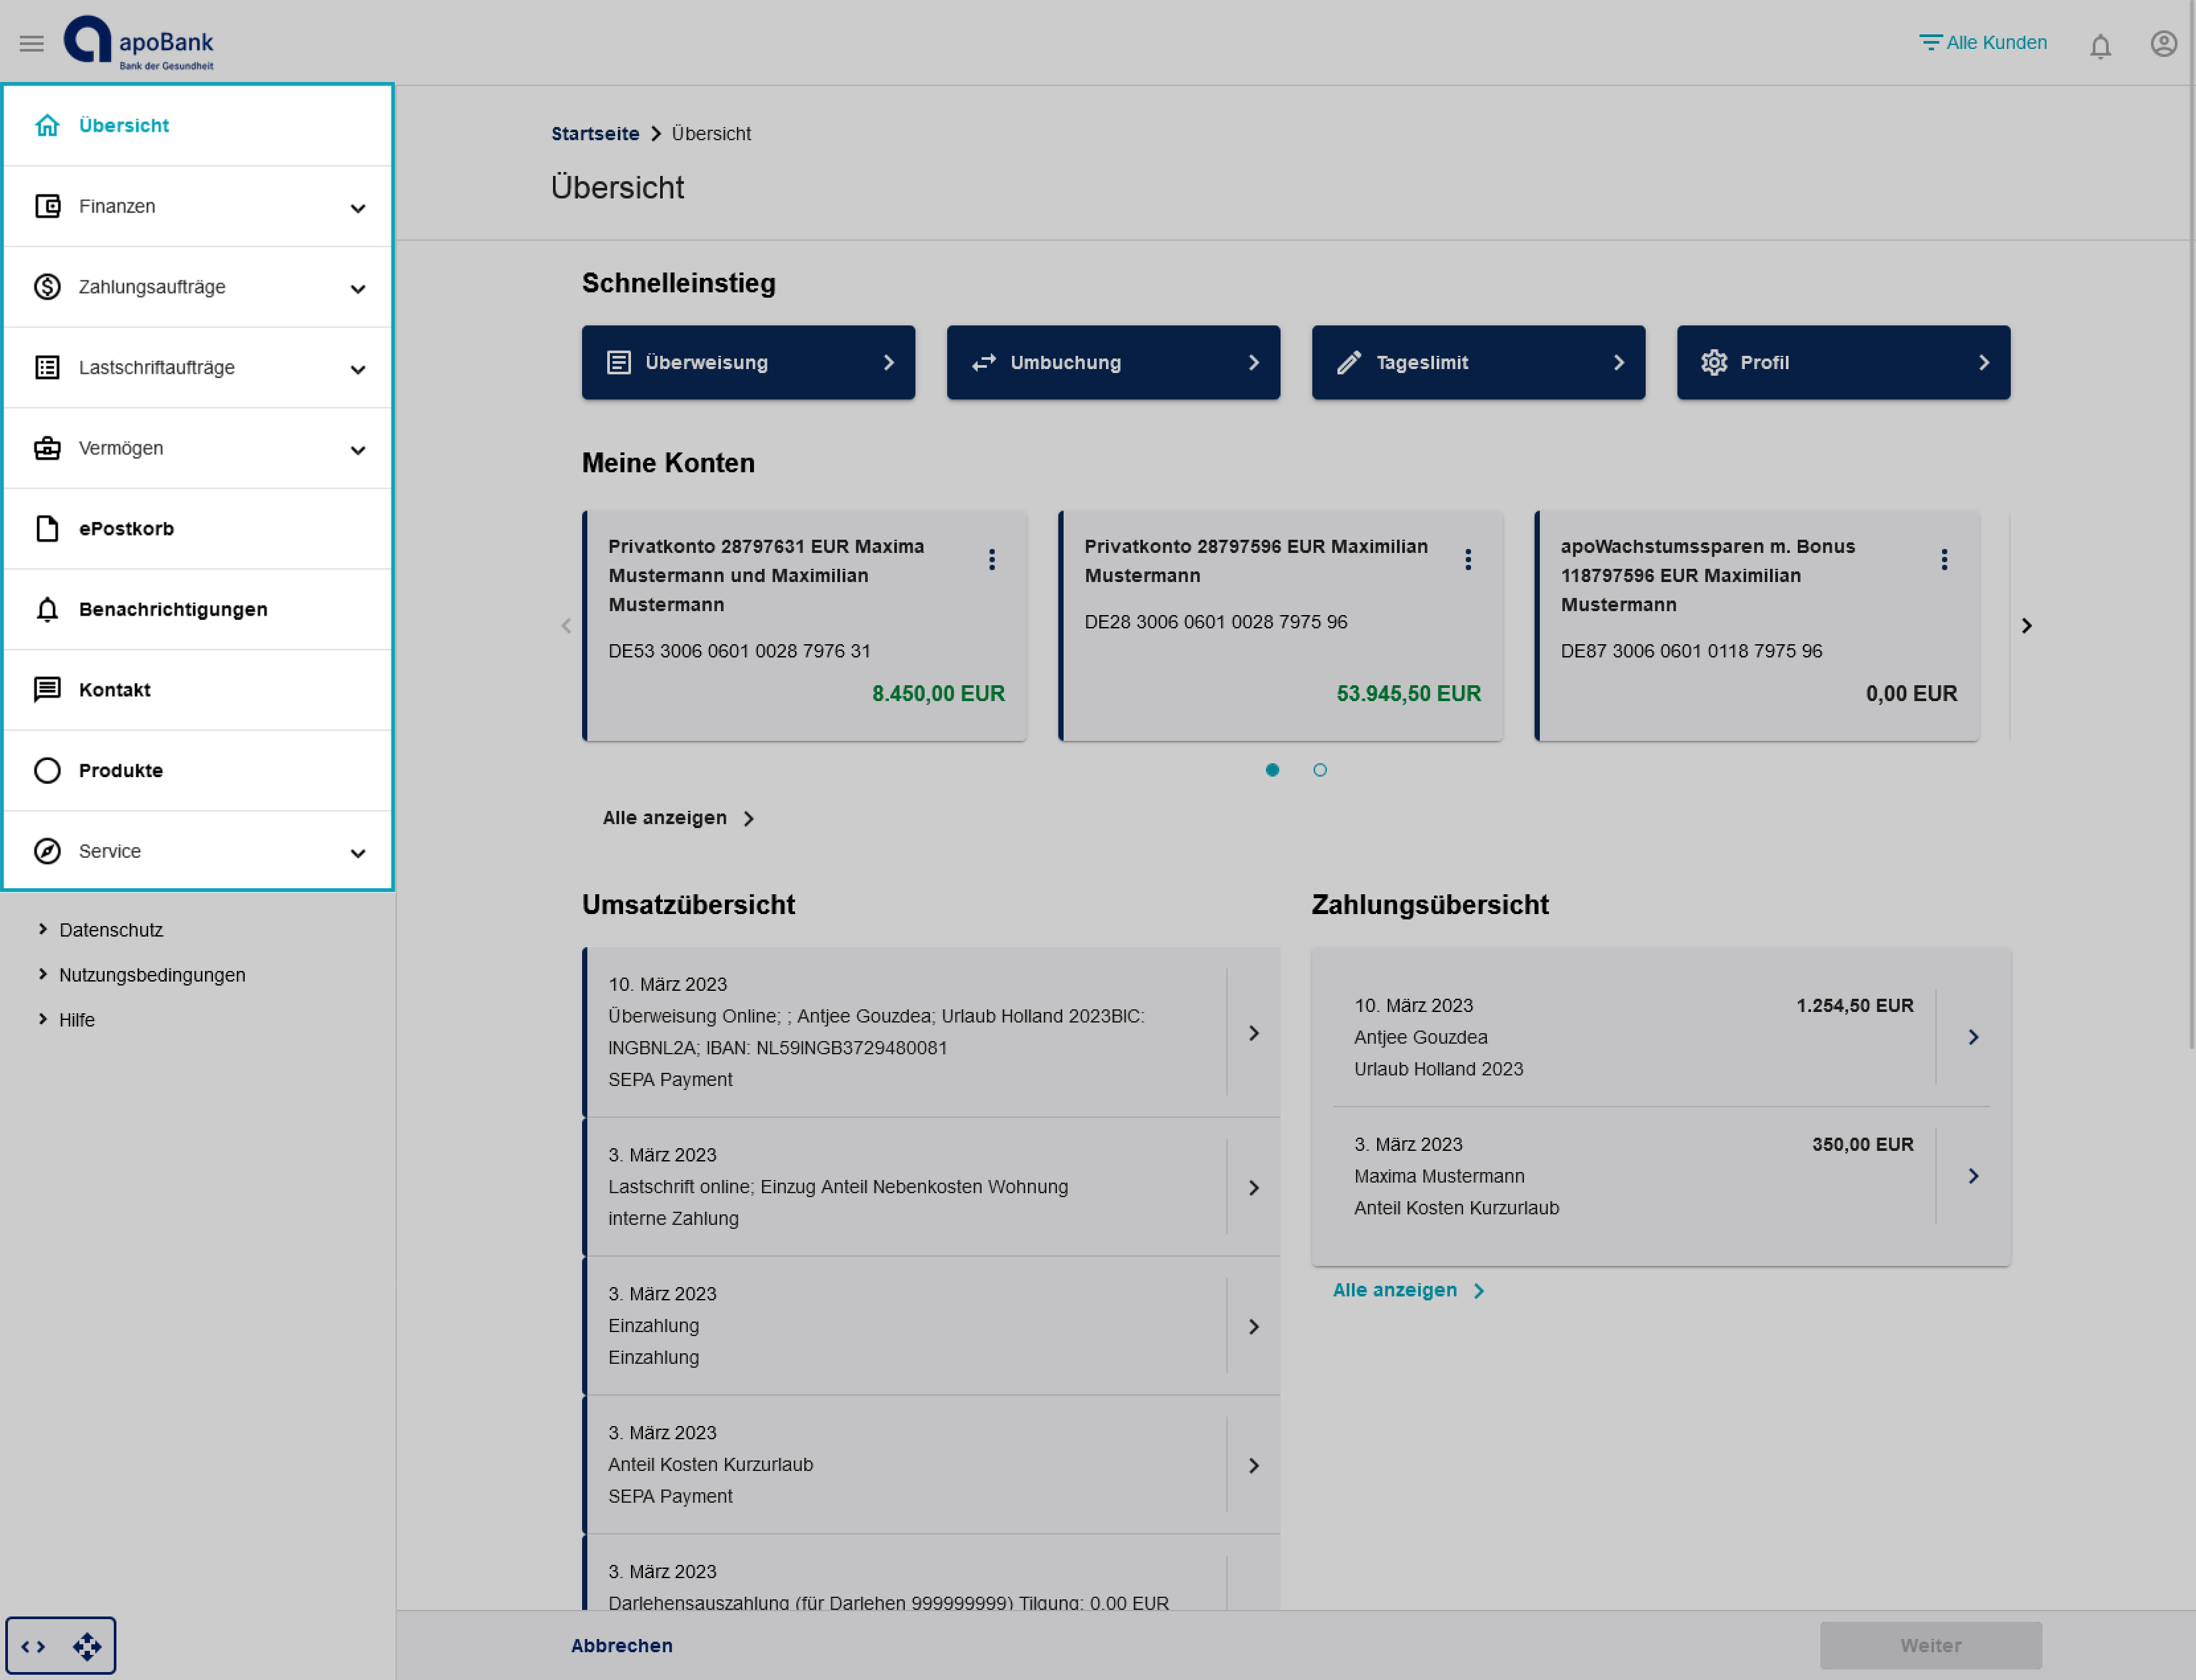Click the Überweisung quick action icon
This screenshot has width=2196, height=1680.
620,362
